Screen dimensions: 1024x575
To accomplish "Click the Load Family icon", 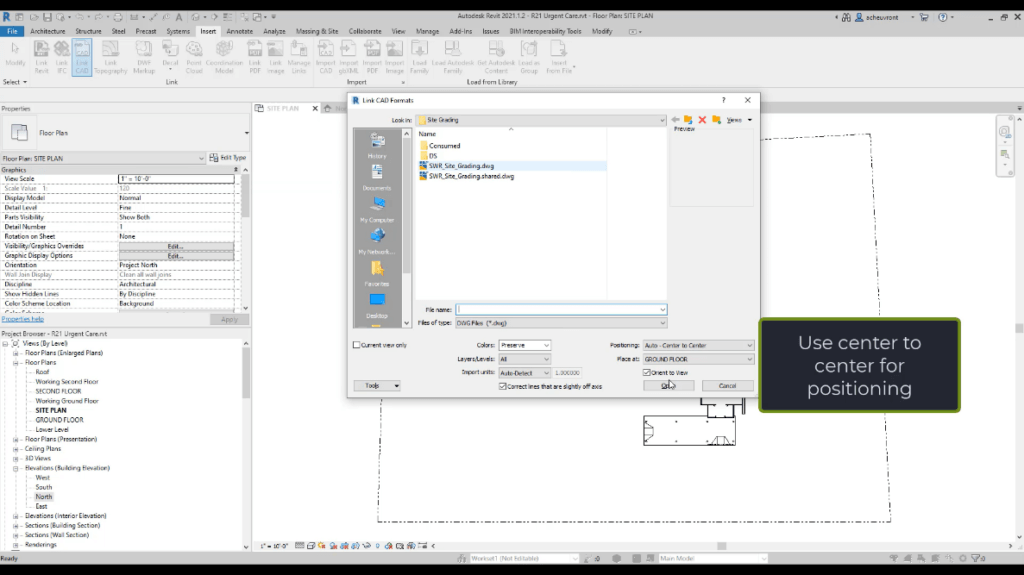I will click(421, 56).
